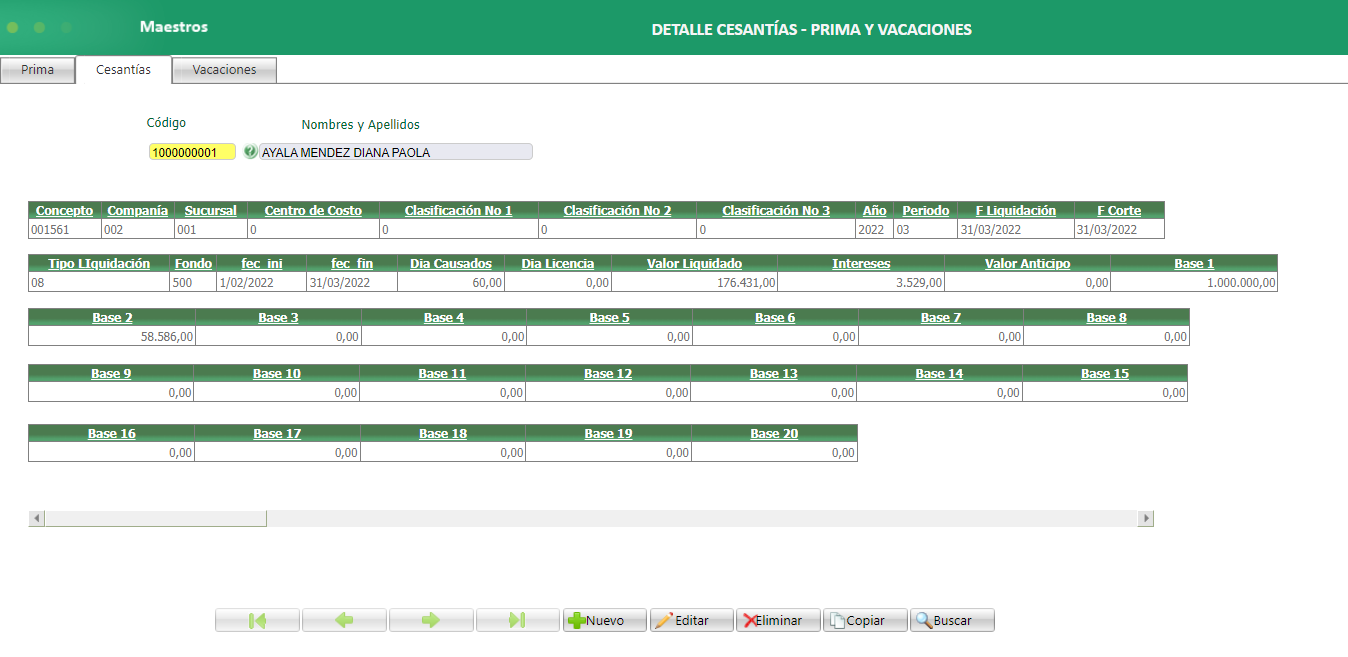Click the Base 9 header
The image size is (1348, 657).
(x=111, y=373)
